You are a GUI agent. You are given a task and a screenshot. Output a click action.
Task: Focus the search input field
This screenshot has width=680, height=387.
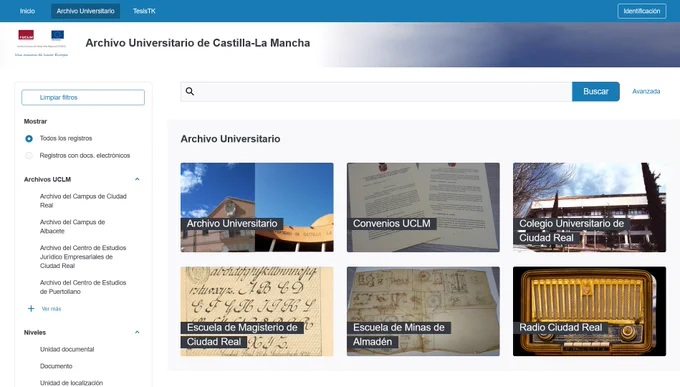(376, 92)
